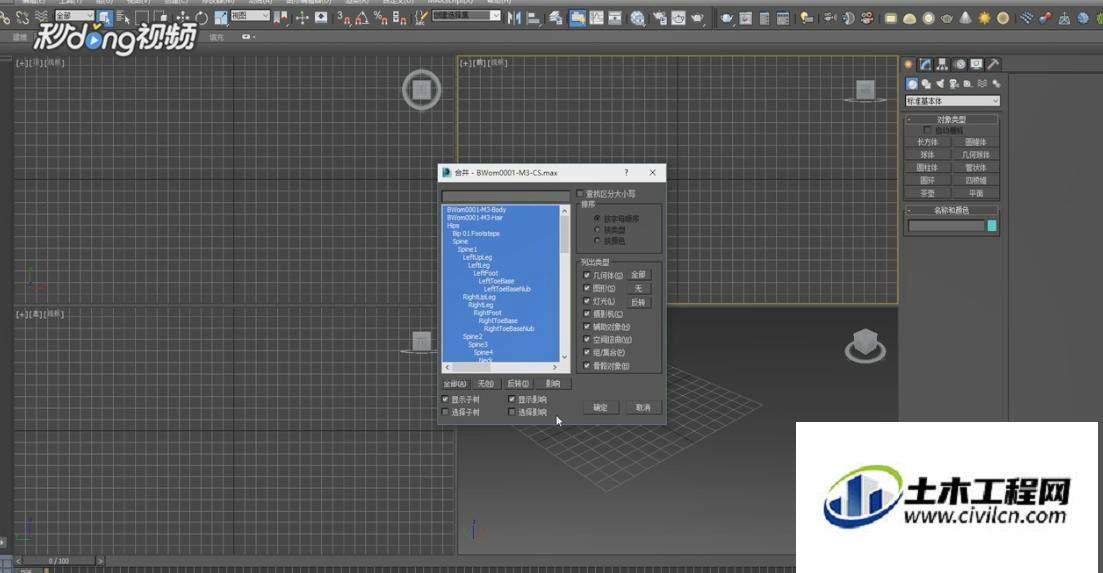Select BWom0001-M3-Body in the merge list
Image resolution: width=1103 pixels, height=573 pixels.
pos(476,210)
